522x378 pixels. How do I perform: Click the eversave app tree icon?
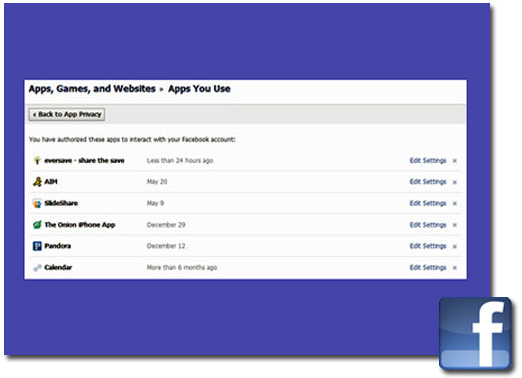(x=37, y=160)
